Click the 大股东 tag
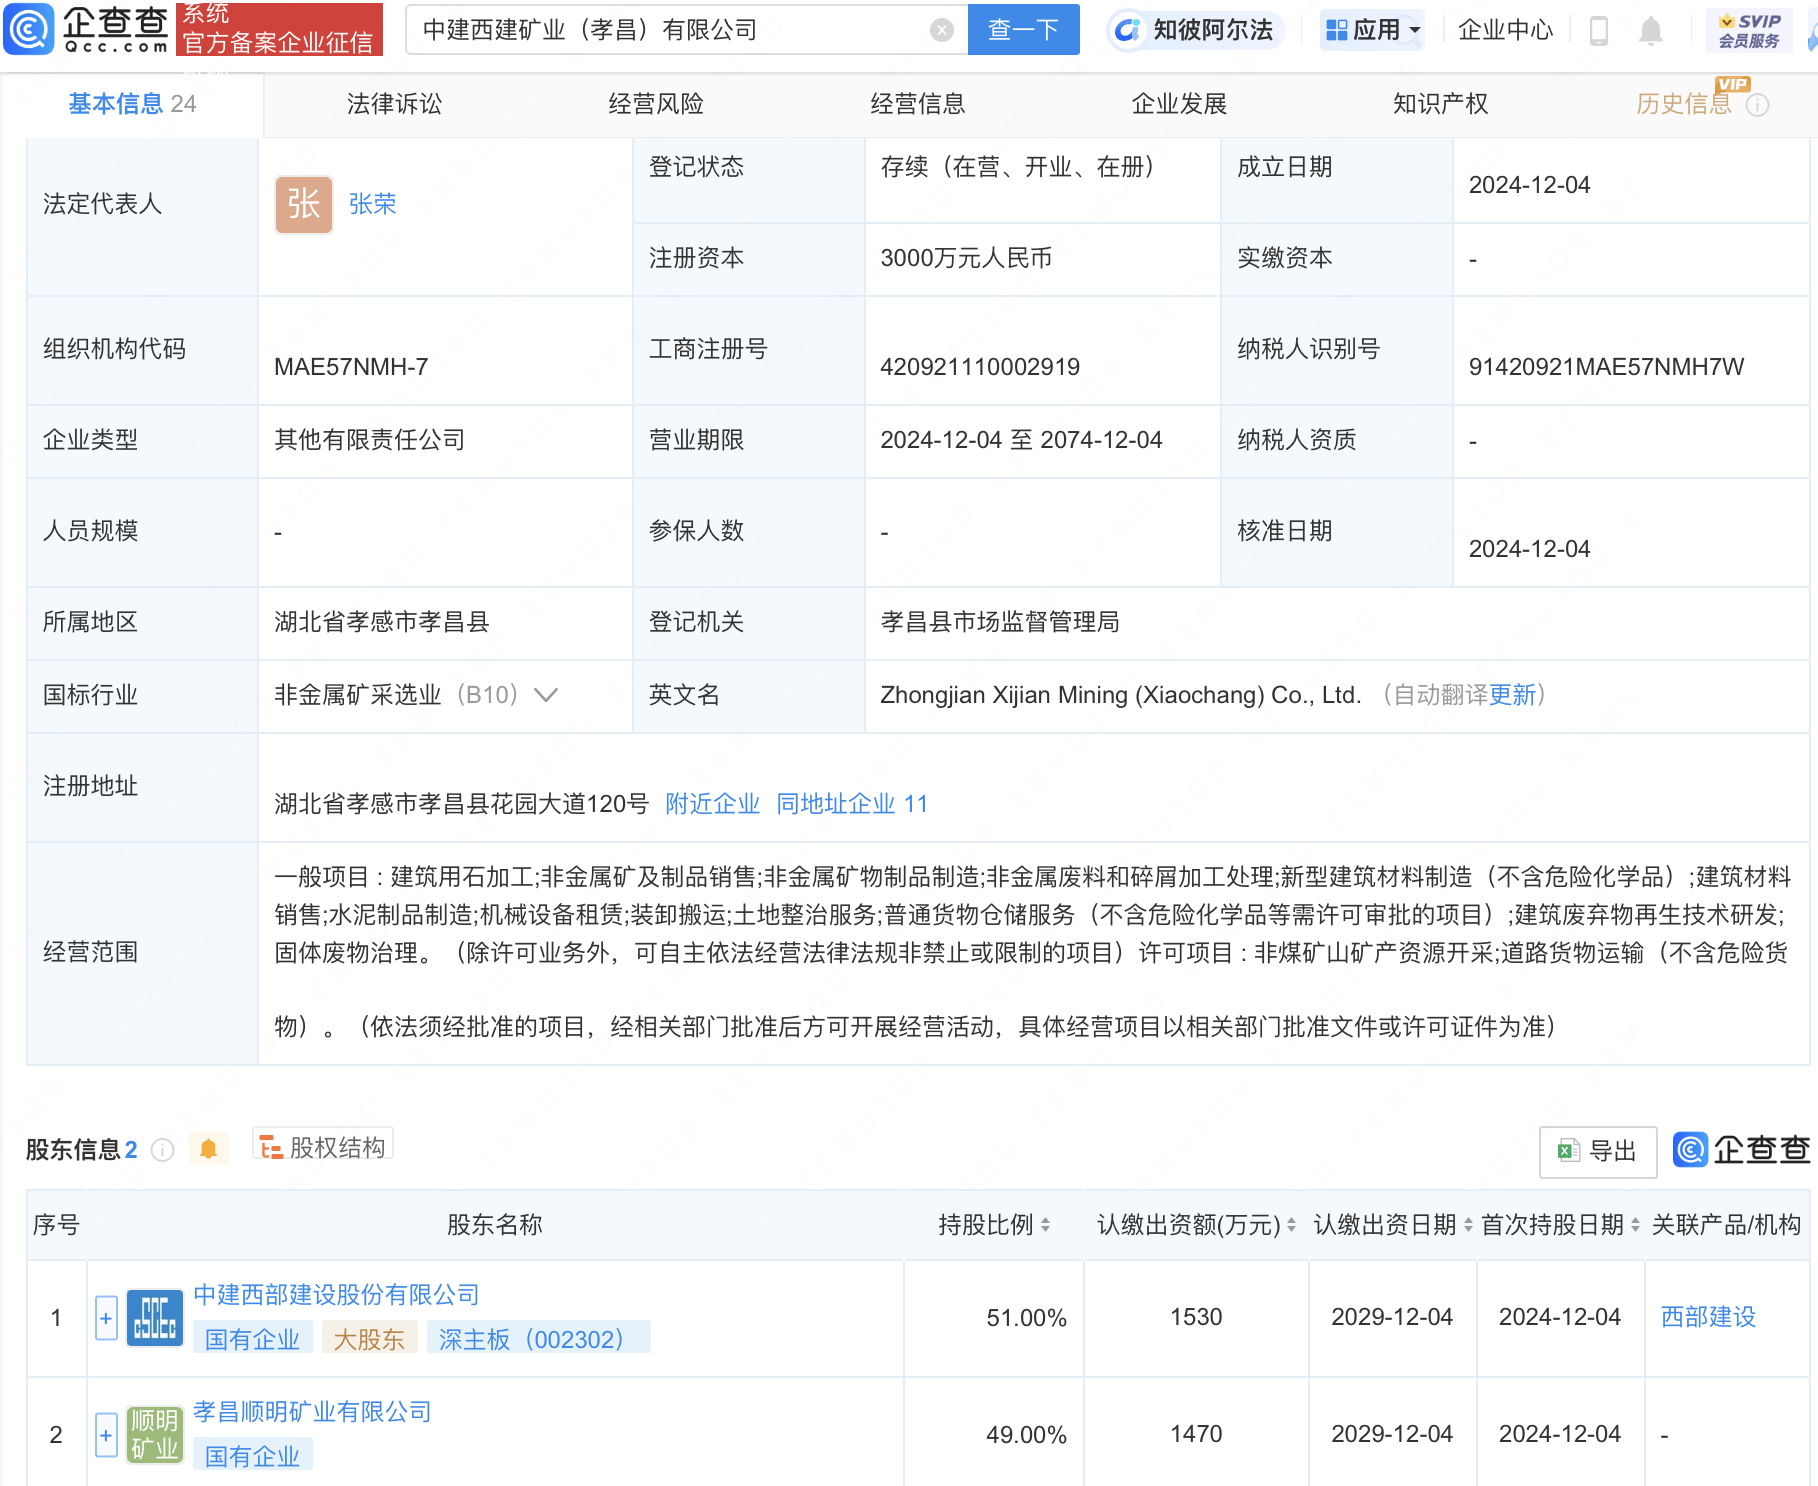This screenshot has height=1486, width=1818. pos(369,1339)
